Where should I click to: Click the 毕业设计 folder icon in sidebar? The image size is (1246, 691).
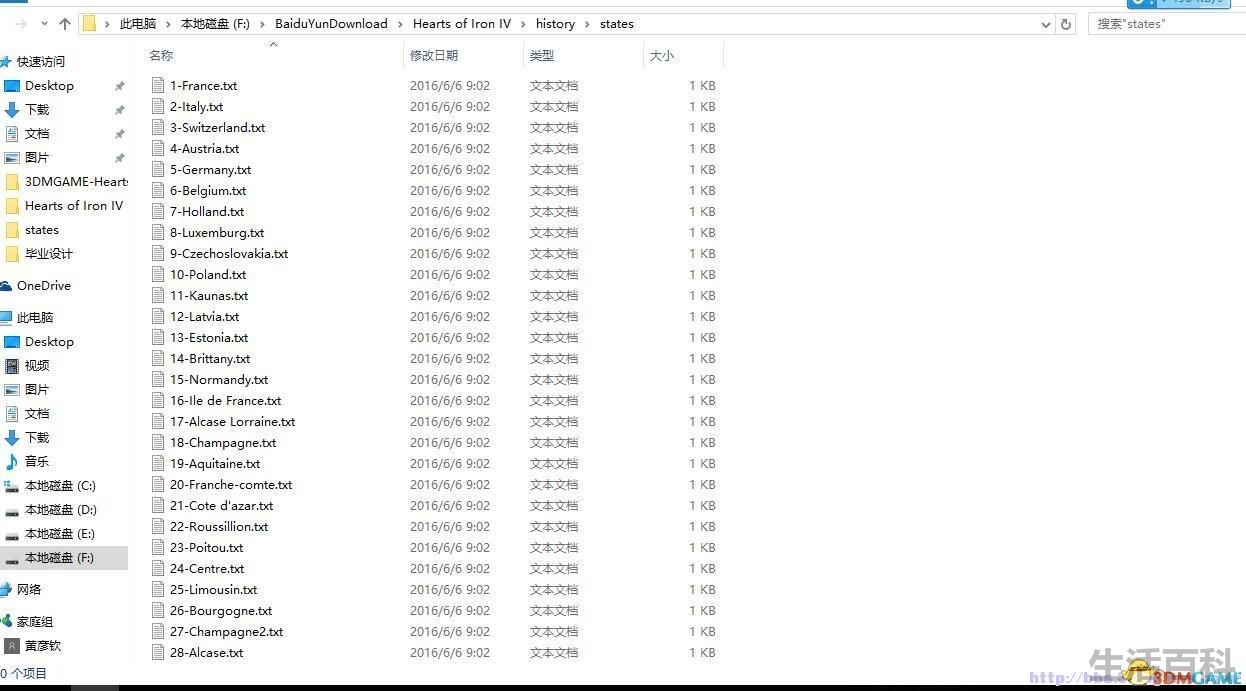[x=12, y=254]
